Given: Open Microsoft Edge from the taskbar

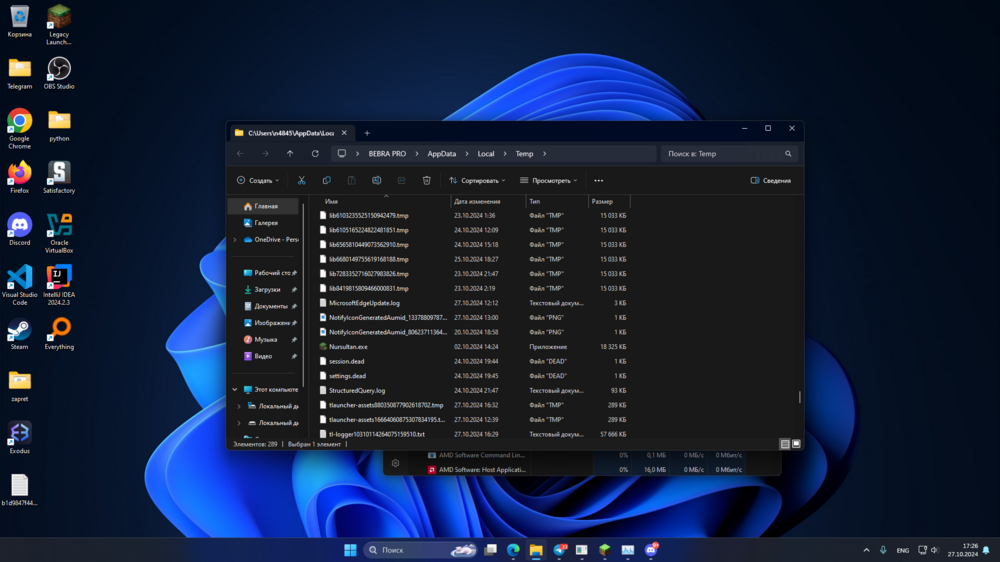Looking at the screenshot, I should (x=513, y=550).
